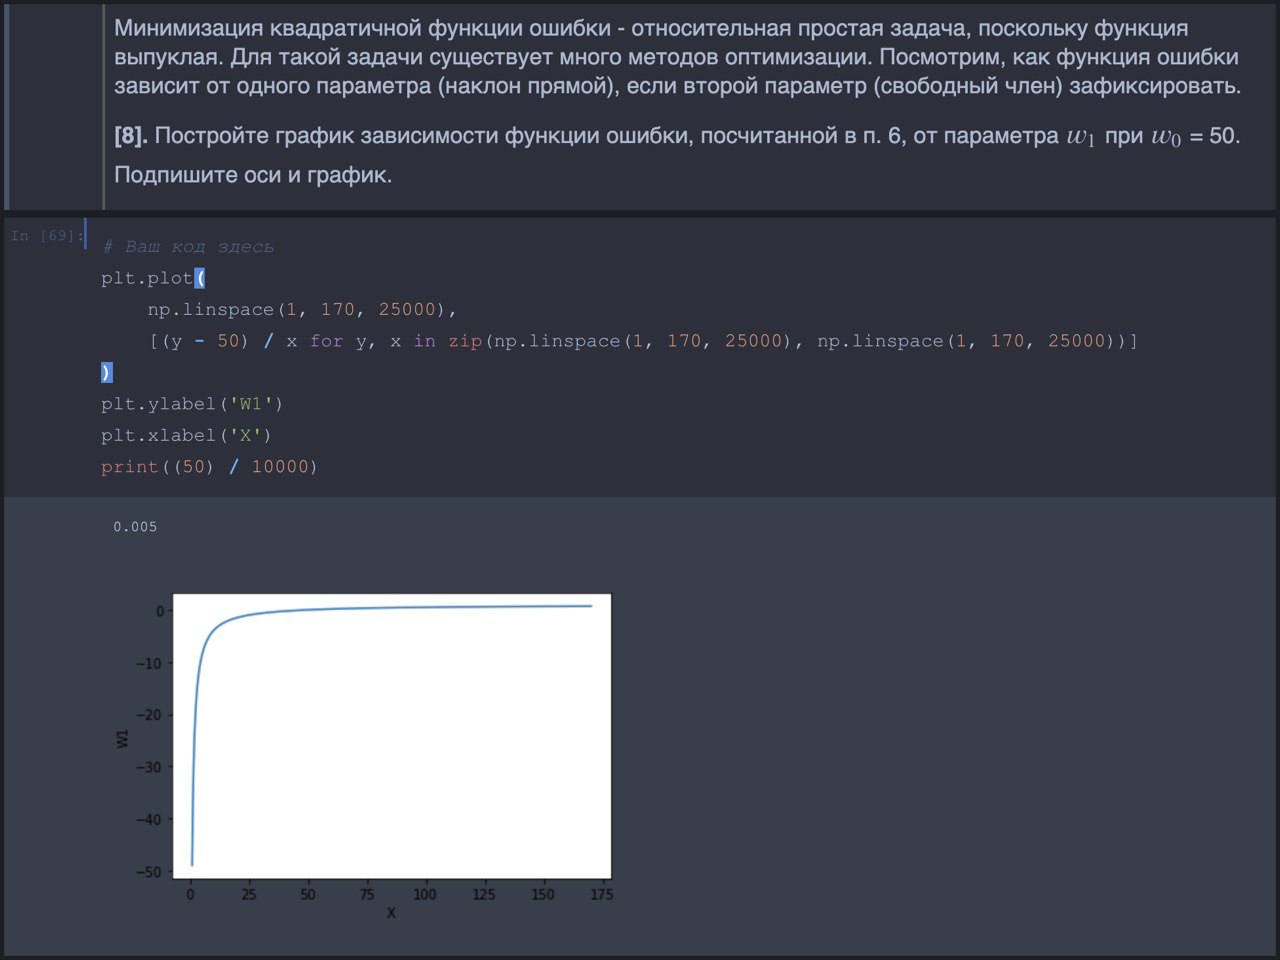Click the sentence 'Подпишите оси и график.'

253,175
